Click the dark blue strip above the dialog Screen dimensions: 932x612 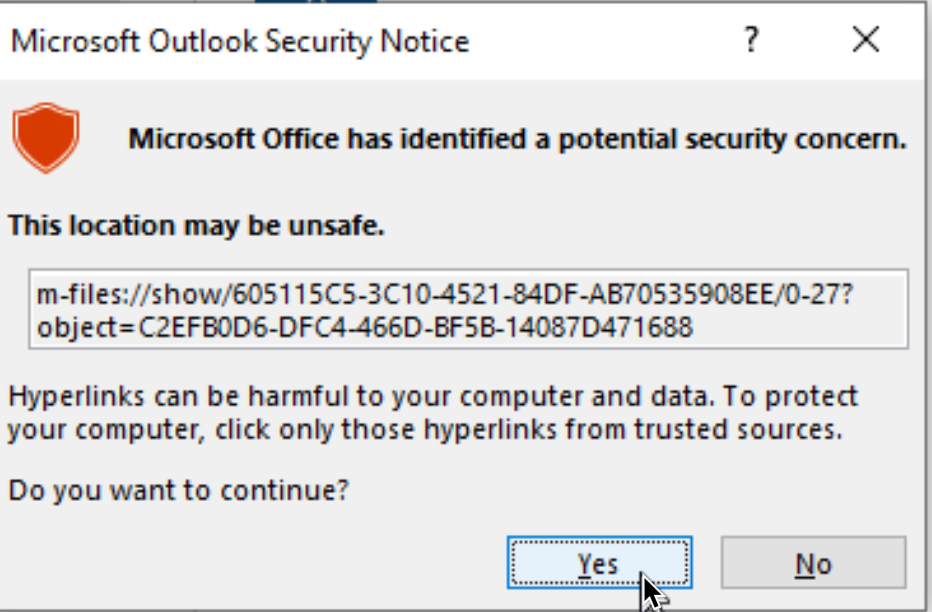[315, 1]
